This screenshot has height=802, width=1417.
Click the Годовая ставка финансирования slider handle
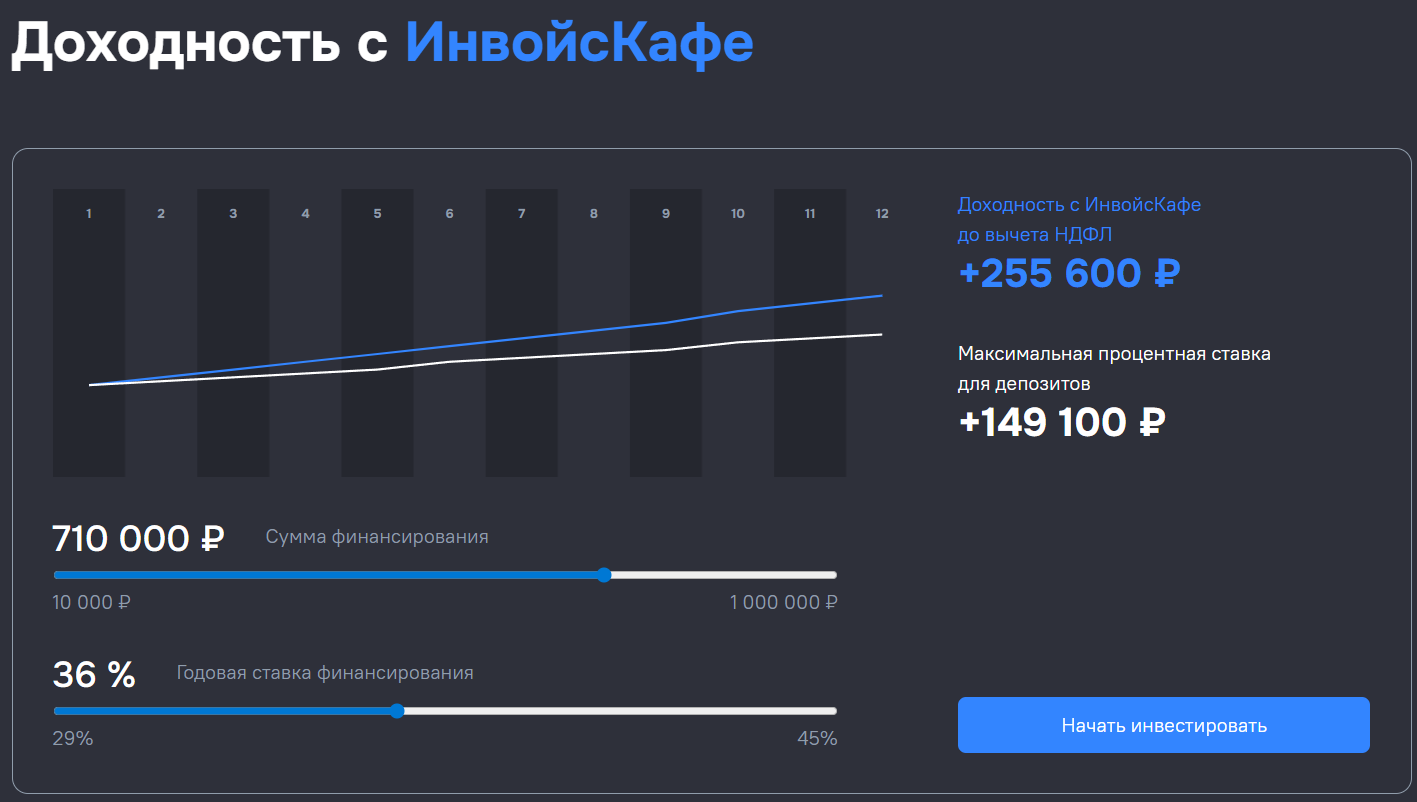(397, 711)
